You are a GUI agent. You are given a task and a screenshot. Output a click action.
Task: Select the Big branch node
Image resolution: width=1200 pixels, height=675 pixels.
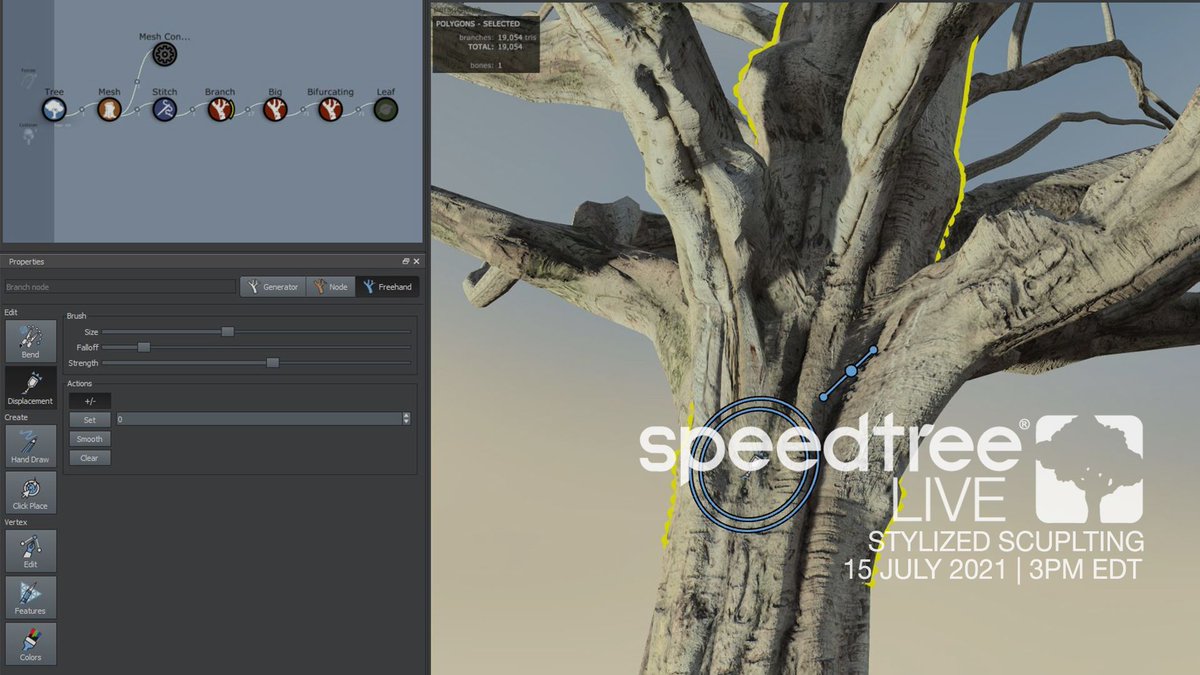(x=275, y=110)
